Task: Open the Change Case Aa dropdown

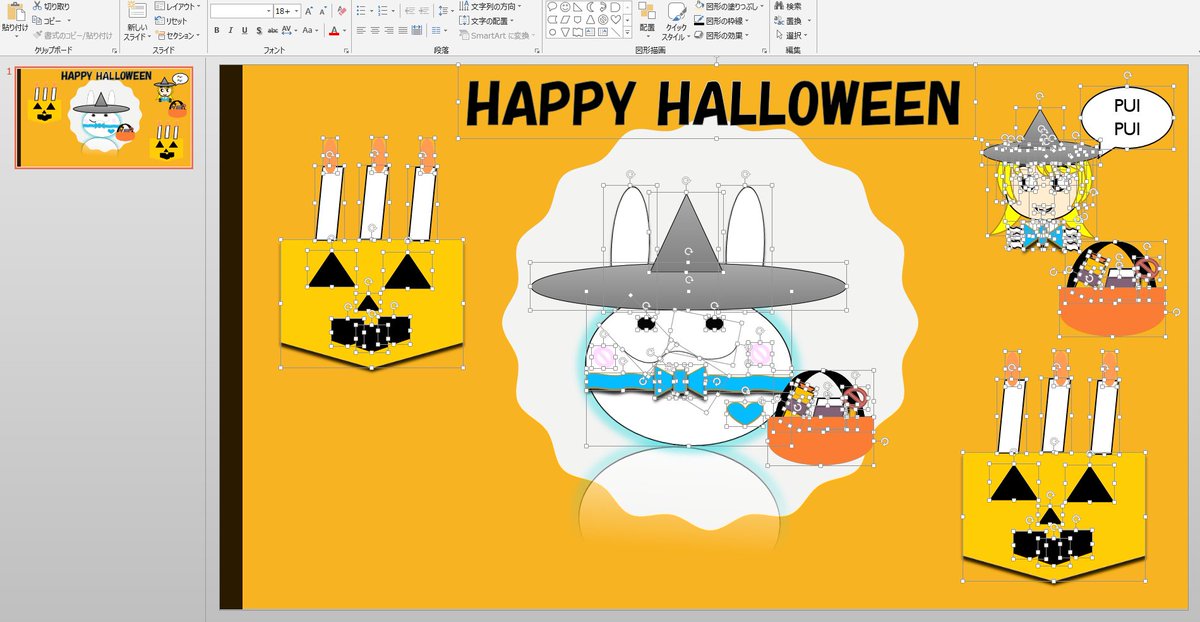Action: click(310, 30)
